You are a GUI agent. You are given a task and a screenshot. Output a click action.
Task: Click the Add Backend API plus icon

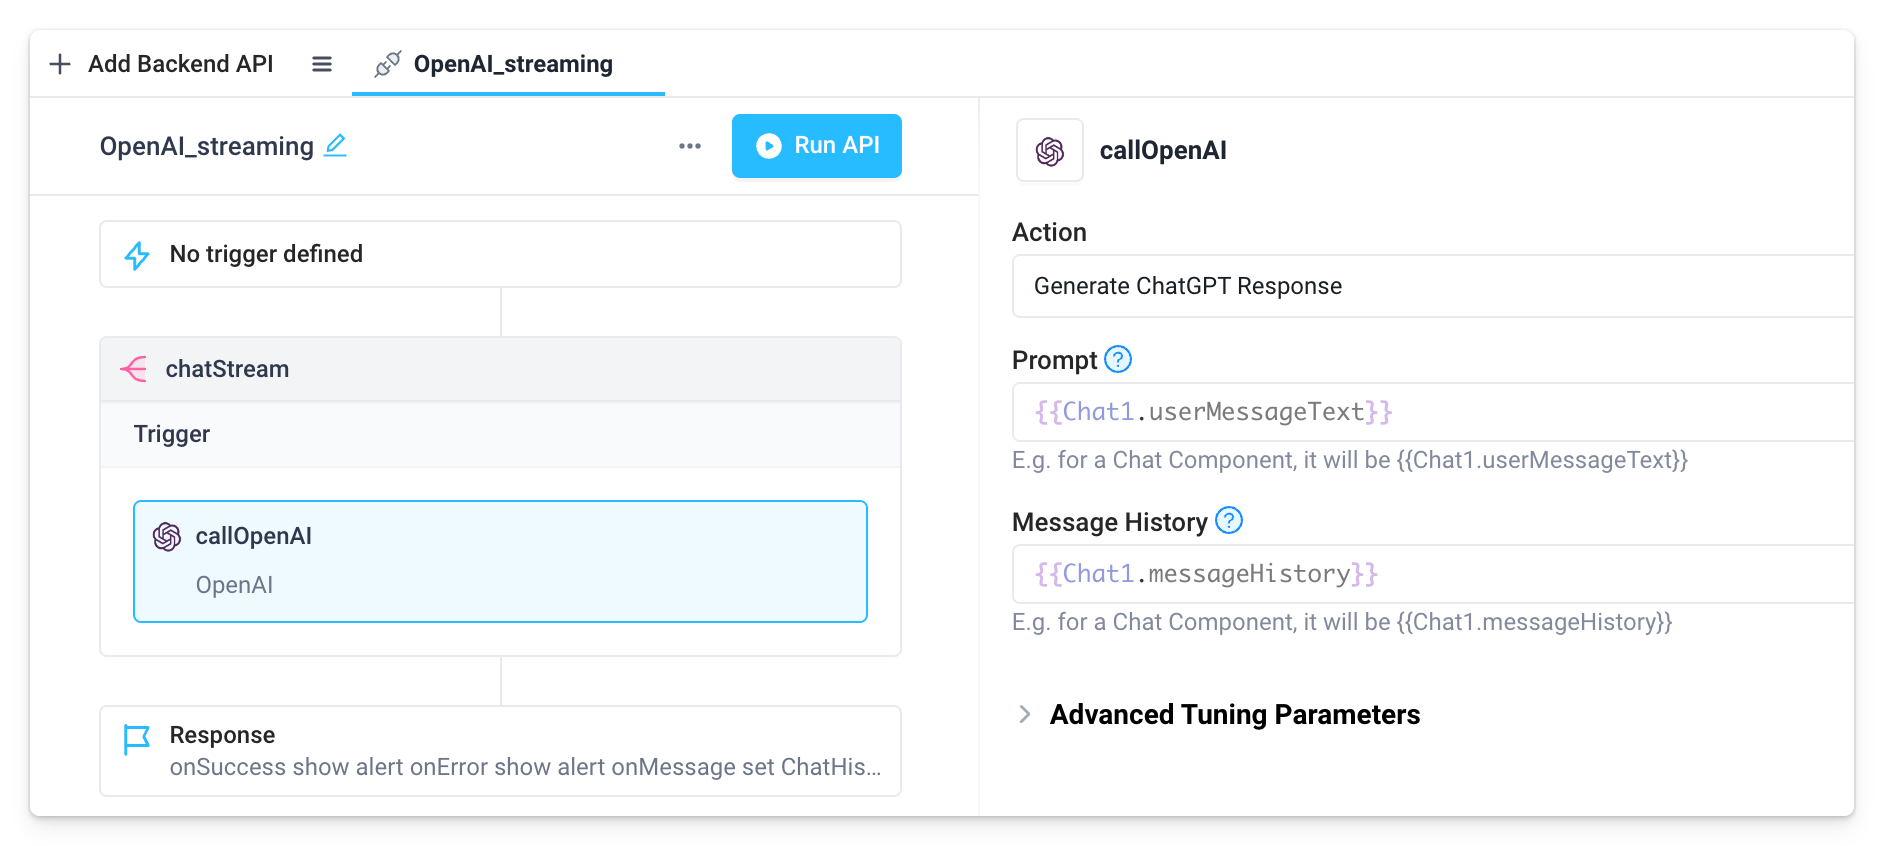point(60,64)
